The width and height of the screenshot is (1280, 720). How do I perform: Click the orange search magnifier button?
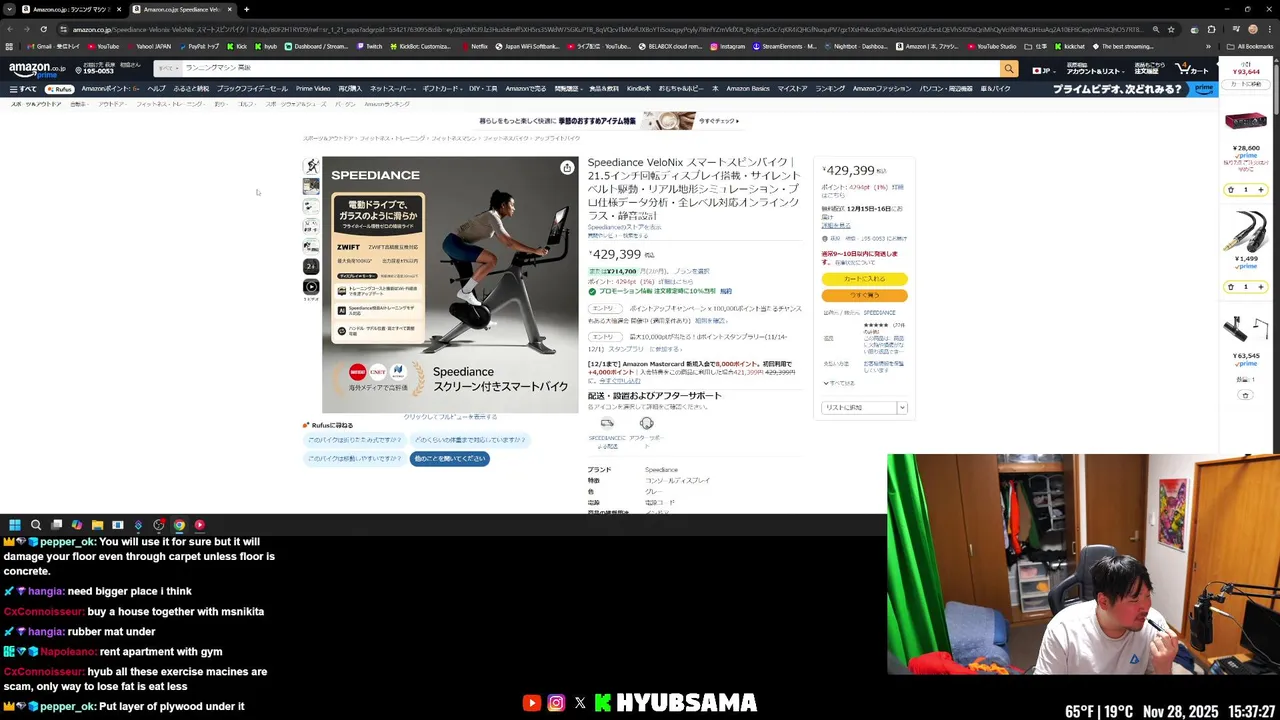click(1009, 69)
